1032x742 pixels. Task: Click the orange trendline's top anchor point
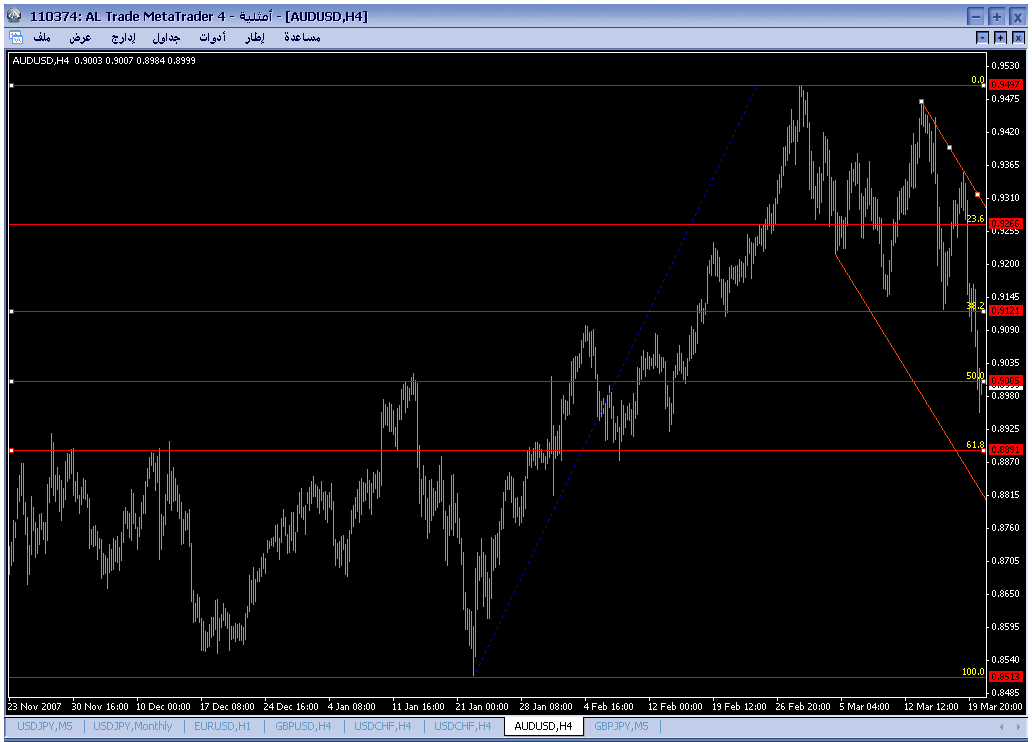tap(921, 101)
